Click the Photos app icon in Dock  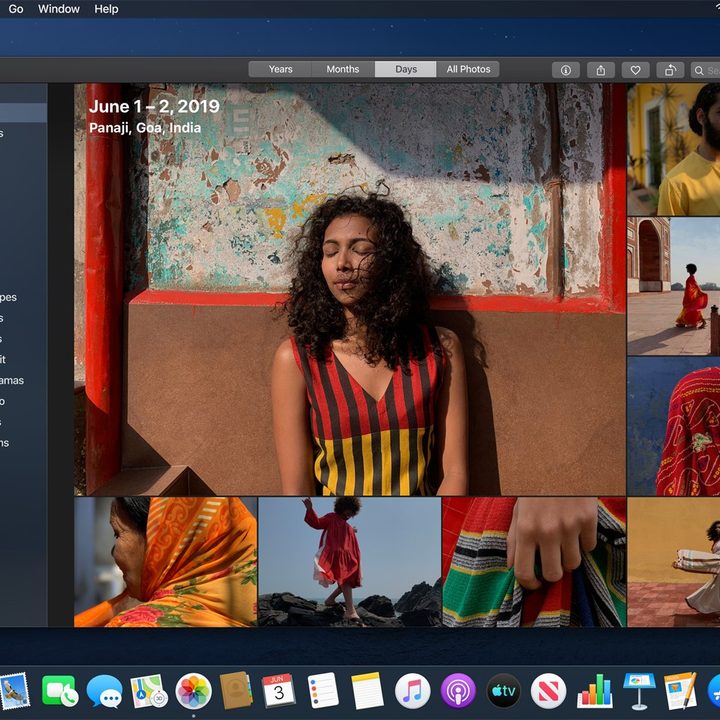tap(193, 691)
